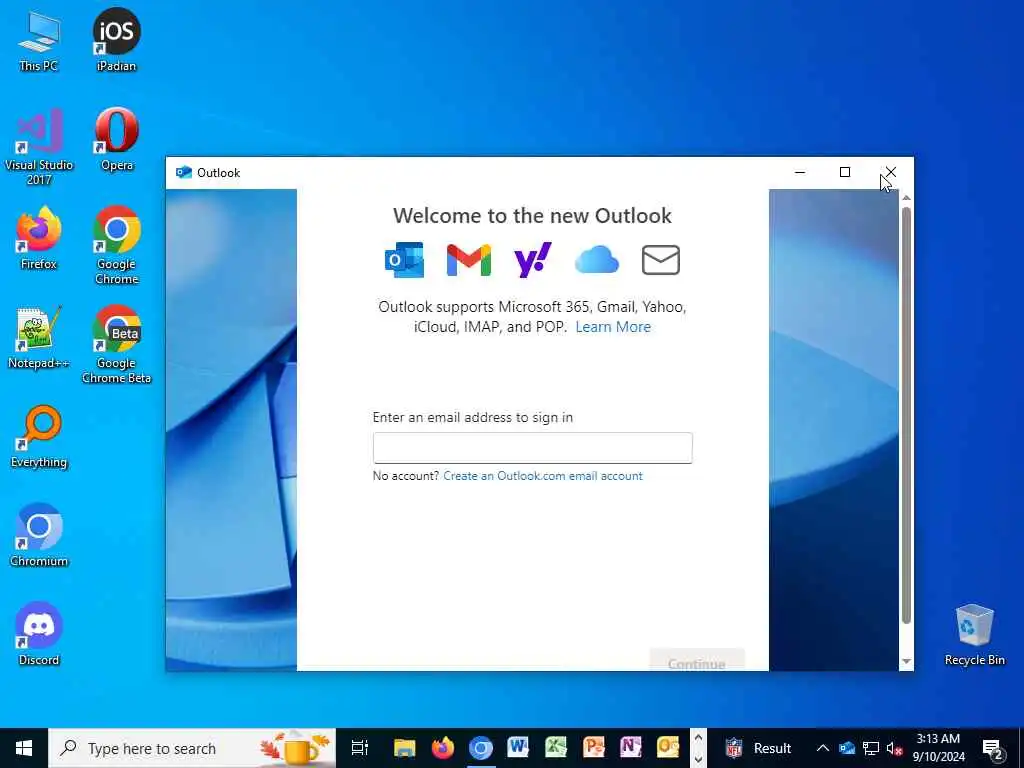This screenshot has width=1024, height=768.
Task: Click the taskbar search box
Action: click(x=192, y=748)
